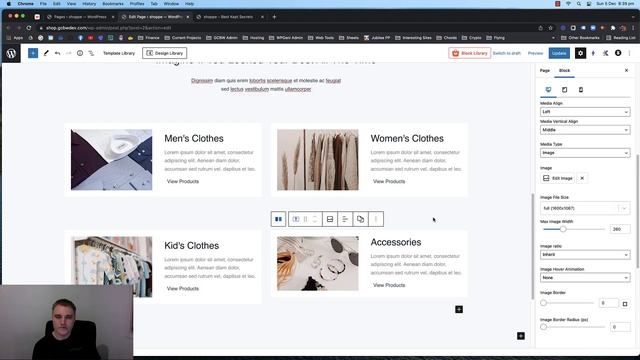
Task: Open the Chrome Bookmarks menu
Action: (113, 4)
